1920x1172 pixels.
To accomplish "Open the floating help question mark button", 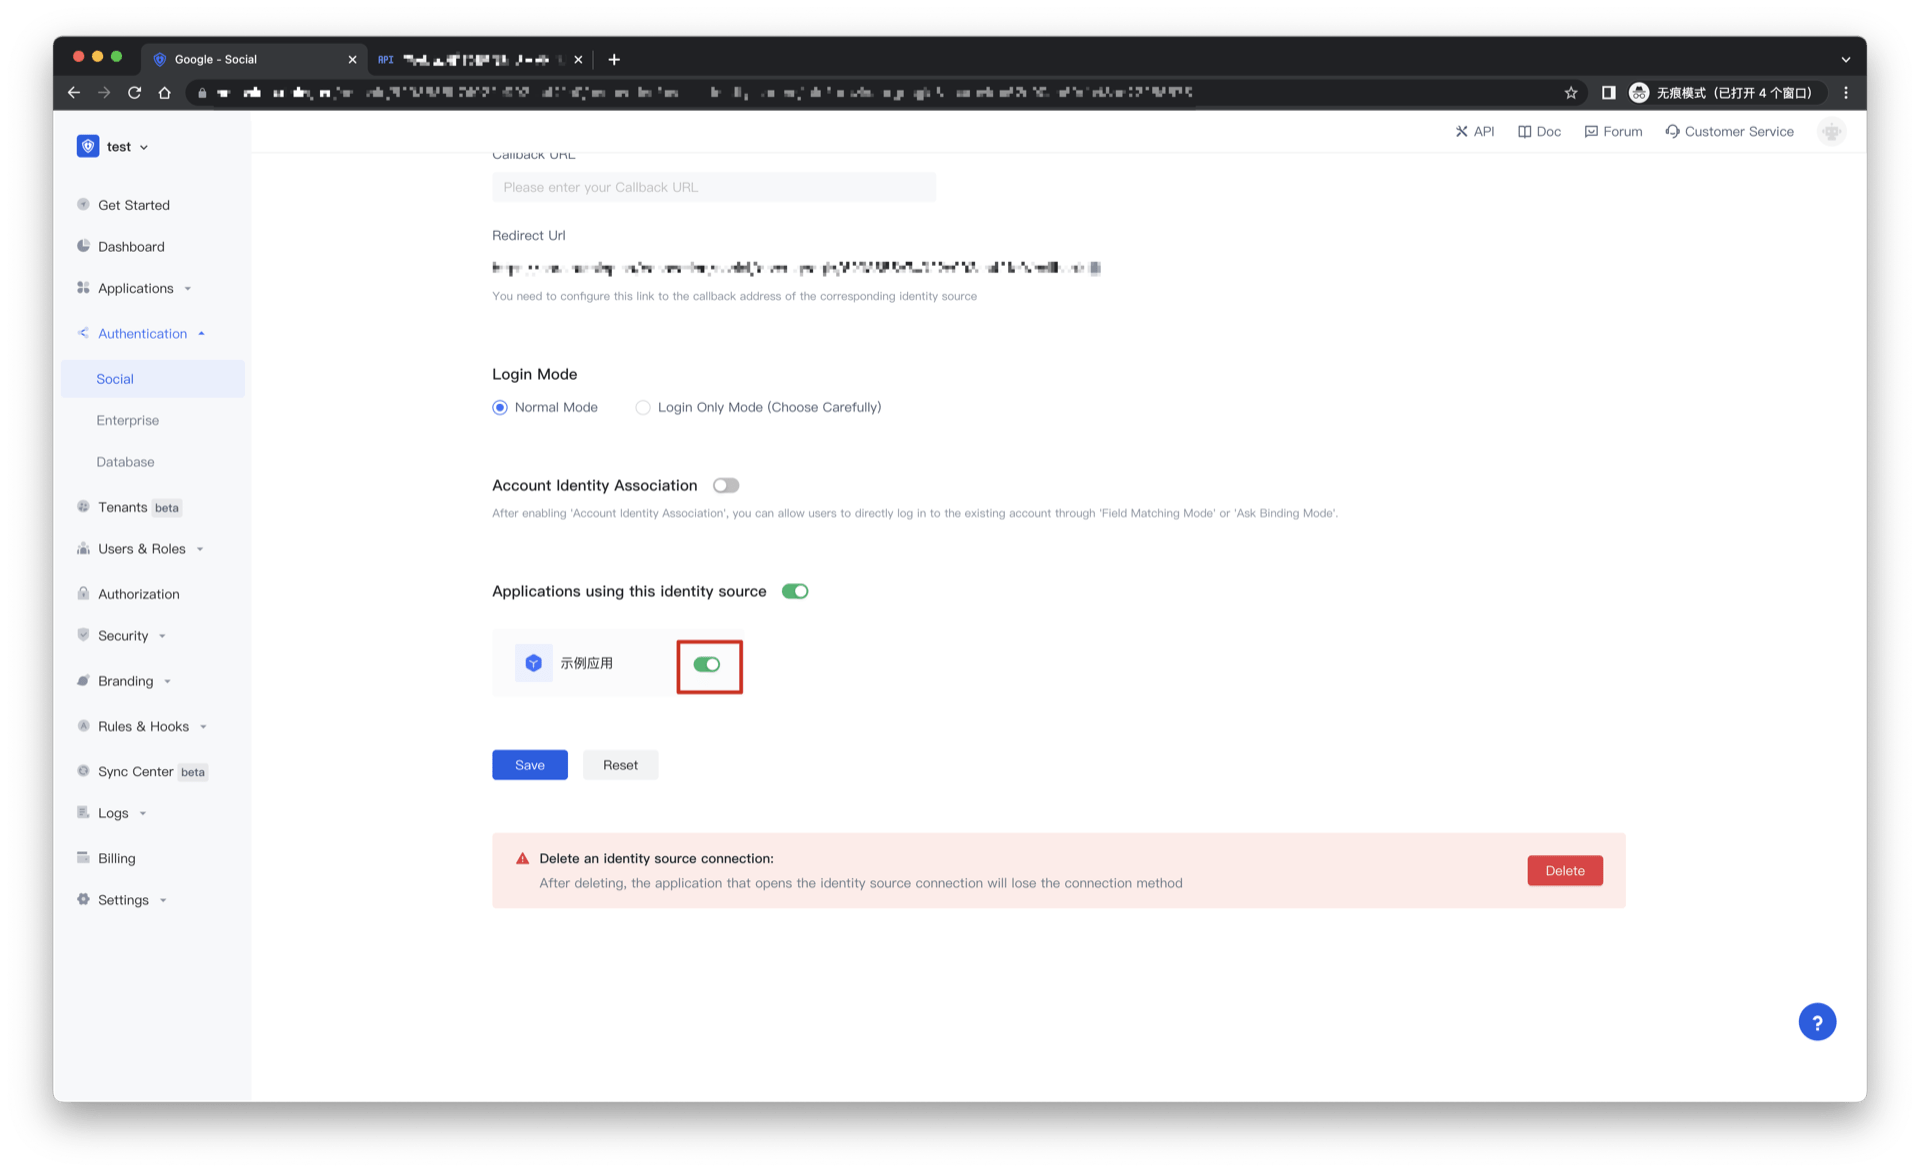I will point(1817,1021).
